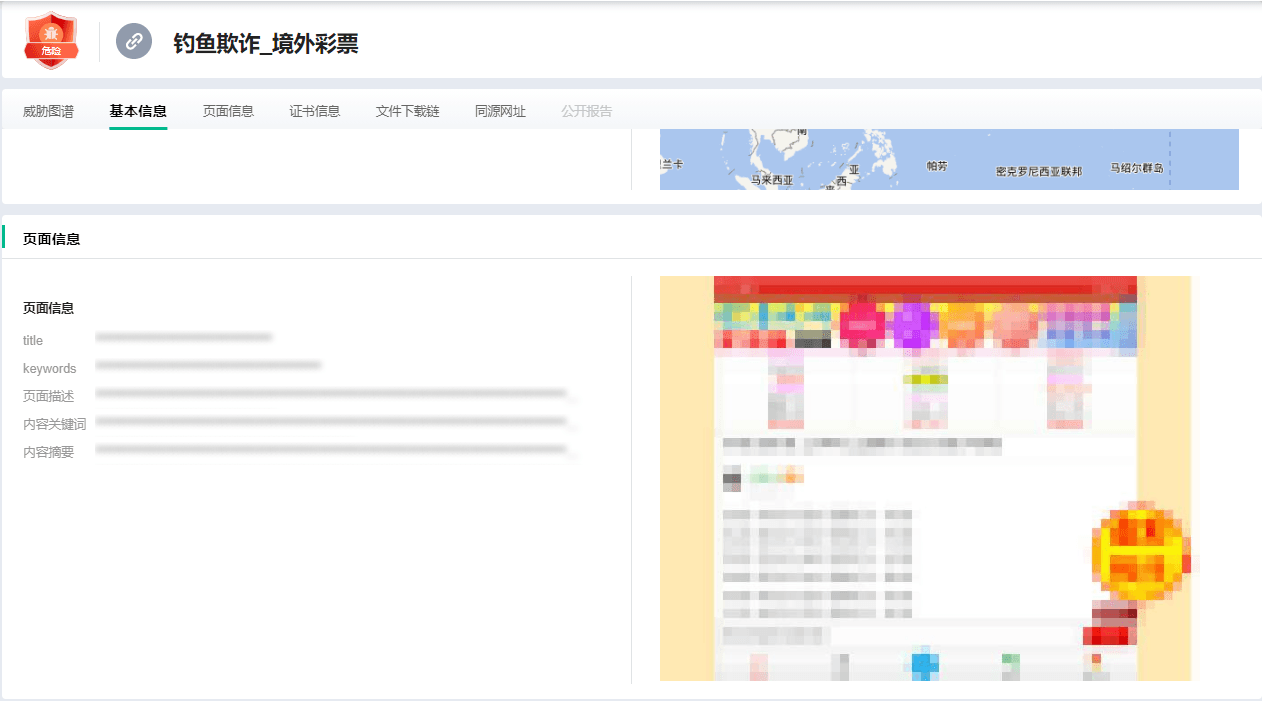Image resolution: width=1263 pixels, height=701 pixels.
Task: Click the blurred title field value
Action: (x=184, y=338)
